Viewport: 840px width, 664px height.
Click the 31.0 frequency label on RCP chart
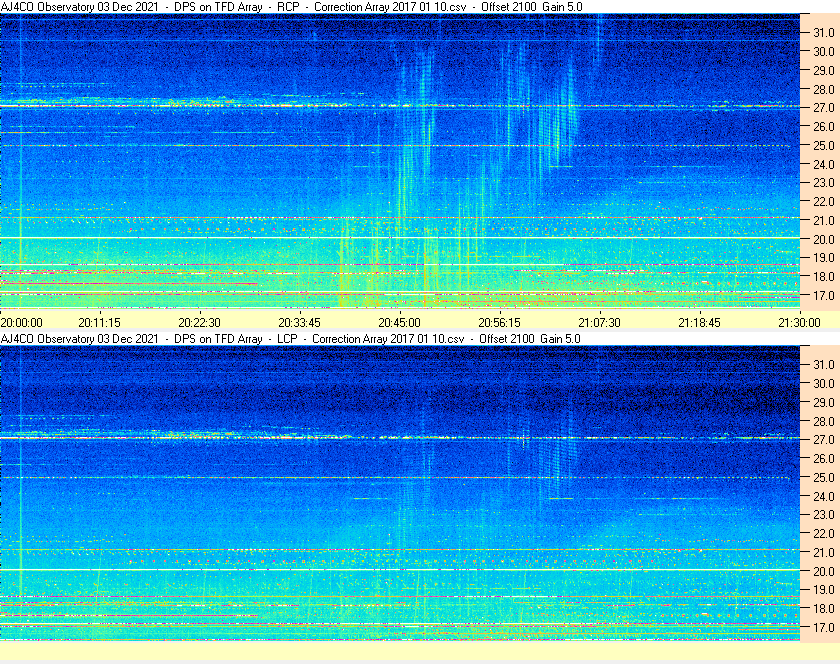824,33
